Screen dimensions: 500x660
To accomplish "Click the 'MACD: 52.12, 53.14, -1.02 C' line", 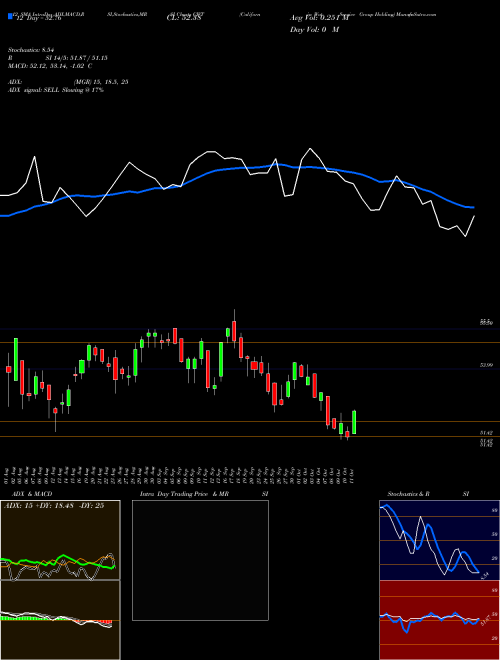I will [50, 66].
